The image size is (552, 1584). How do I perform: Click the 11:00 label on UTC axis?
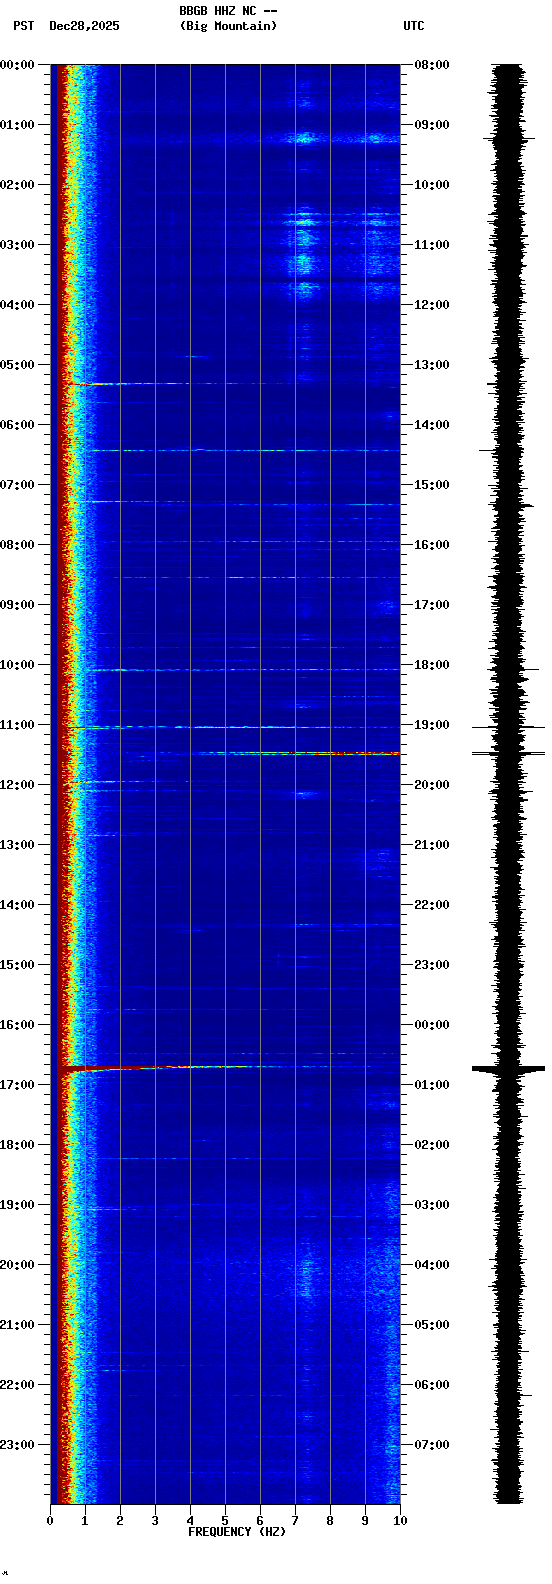click(432, 245)
